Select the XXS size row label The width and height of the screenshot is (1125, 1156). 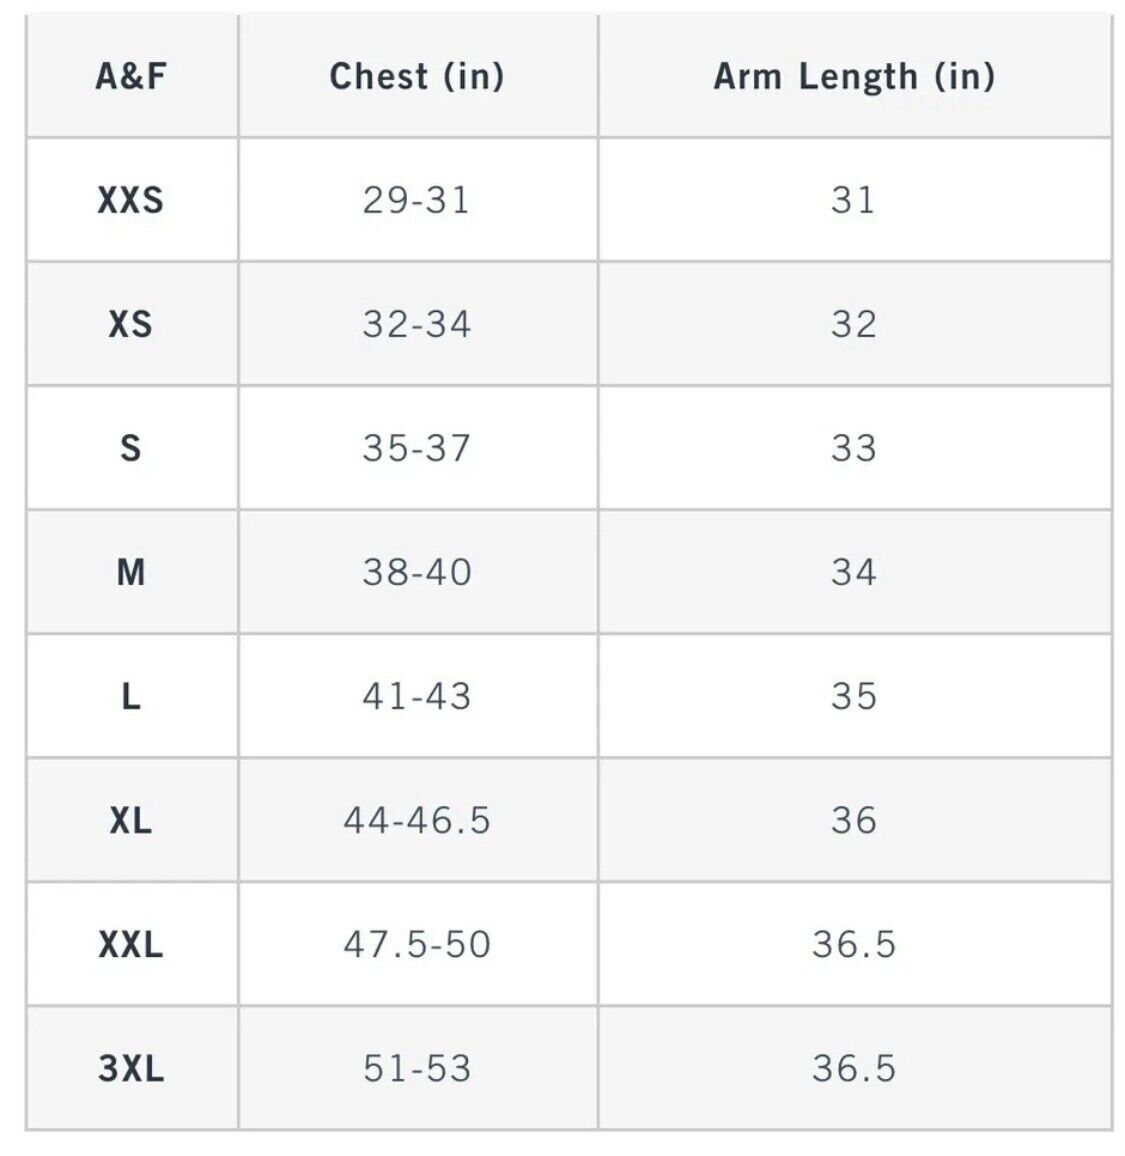[x=131, y=200]
